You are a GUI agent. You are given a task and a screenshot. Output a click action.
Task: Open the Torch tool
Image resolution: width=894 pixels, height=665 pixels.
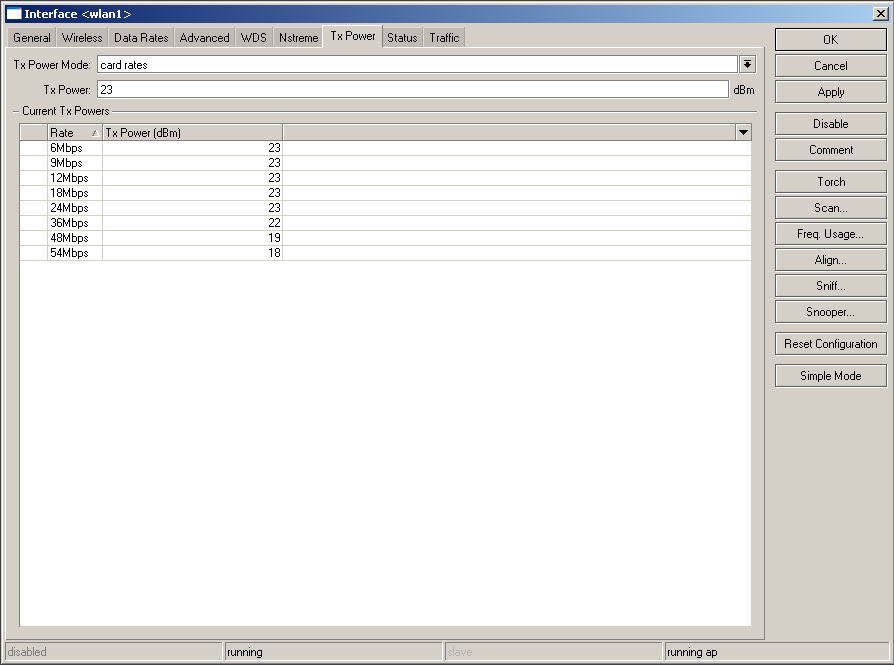coord(831,182)
